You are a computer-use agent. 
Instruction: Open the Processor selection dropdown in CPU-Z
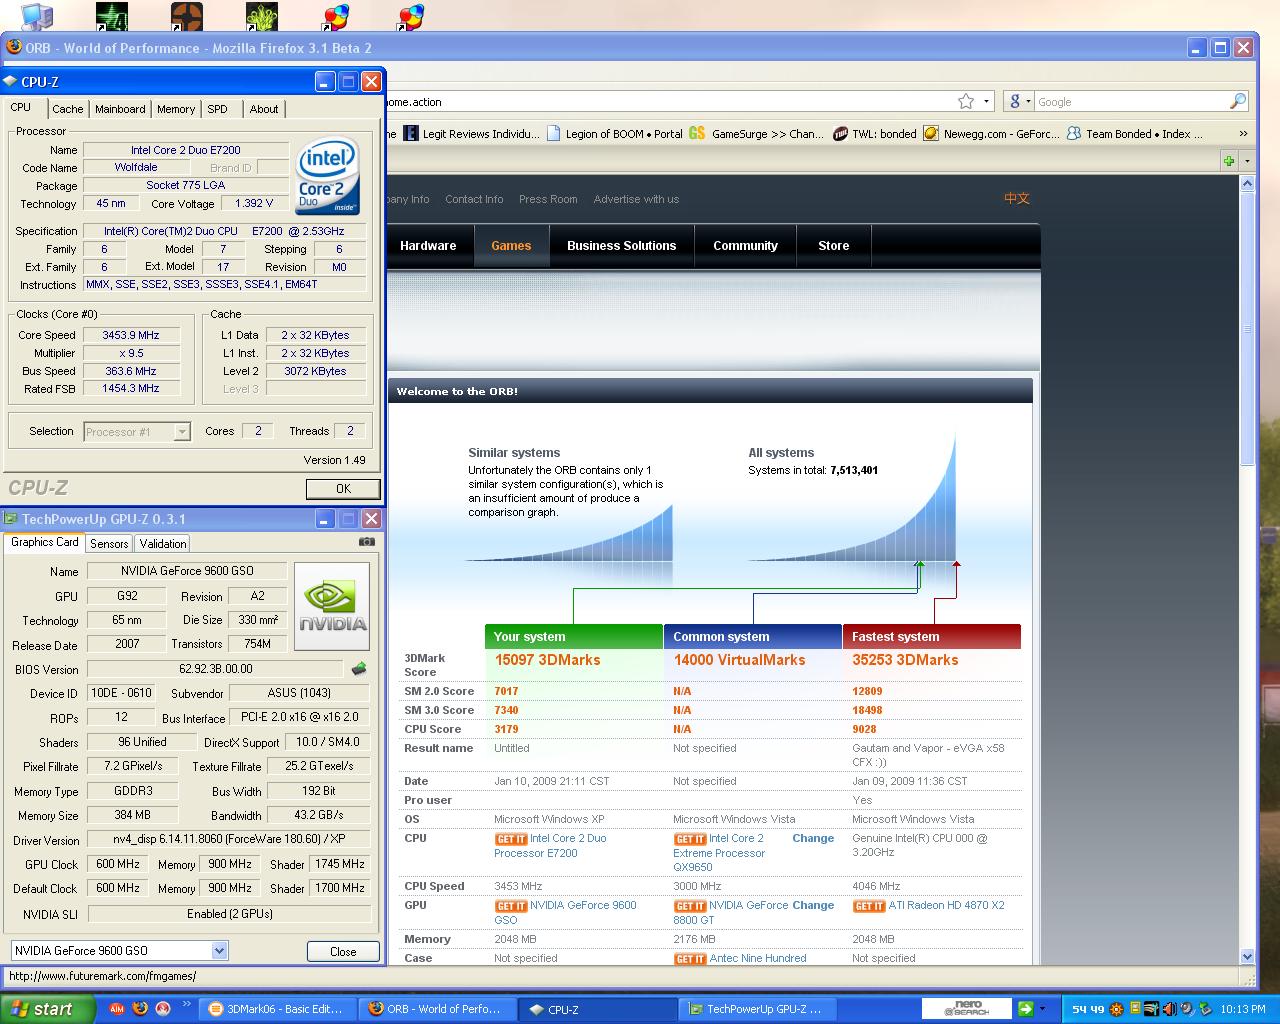pyautogui.click(x=182, y=432)
